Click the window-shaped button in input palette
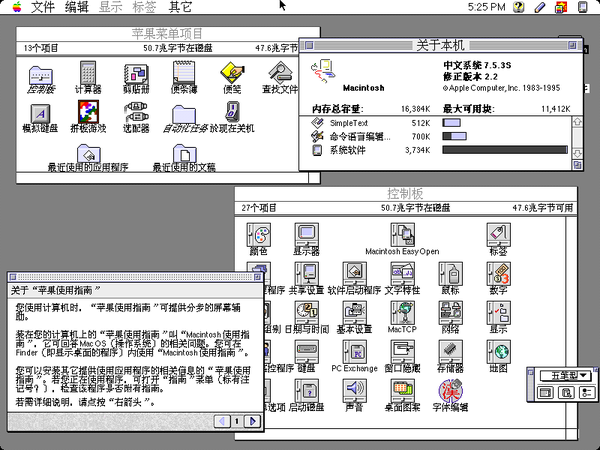The height and width of the screenshot is (450, 600). [546, 393]
